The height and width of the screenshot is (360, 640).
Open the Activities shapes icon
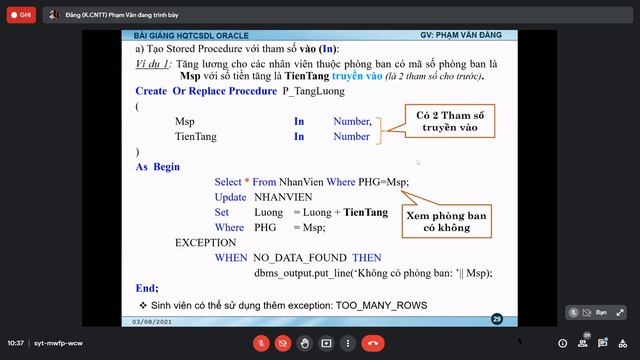tap(622, 344)
